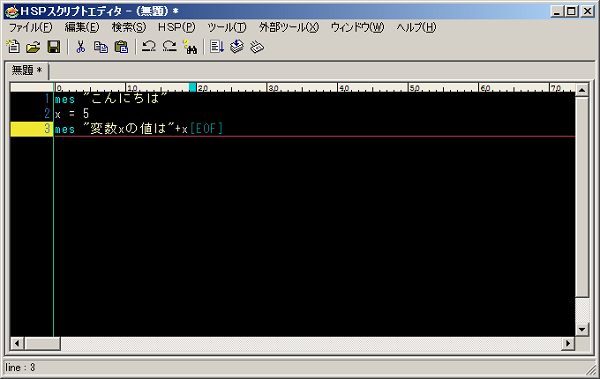
Task: Save the script with the floppy disk icon
Action: [x=54, y=47]
